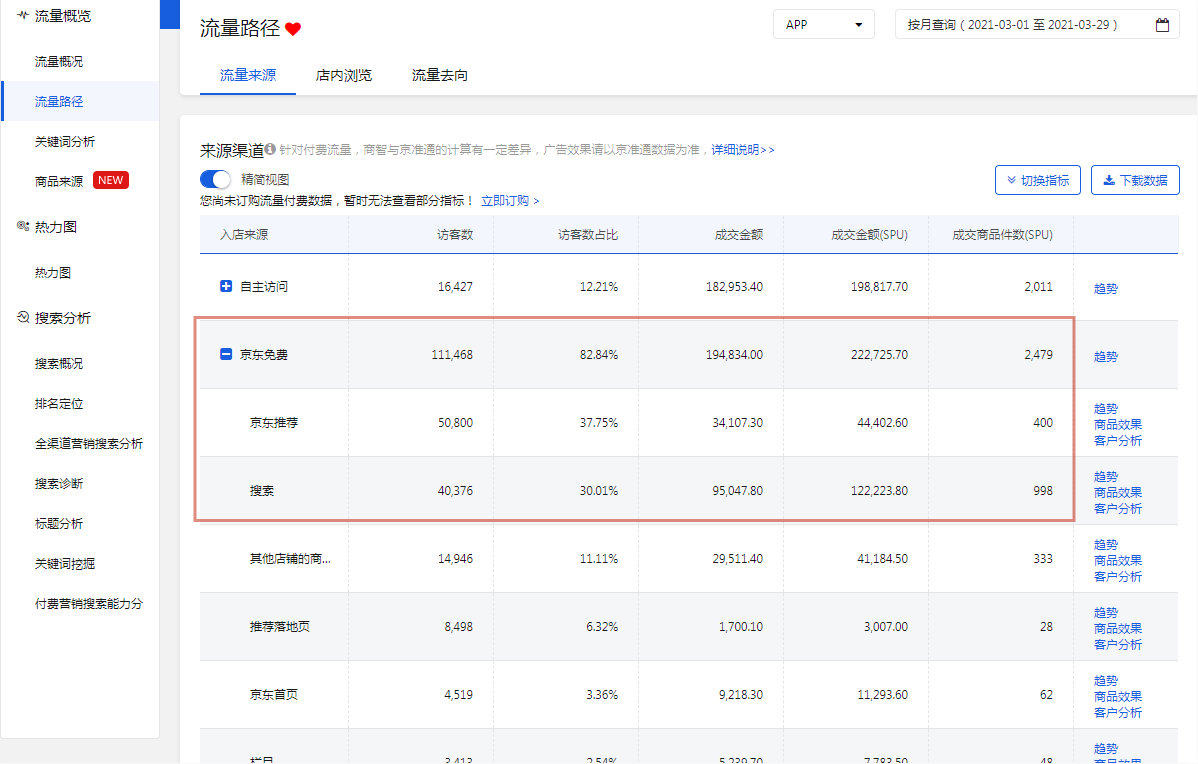Toggle the 精简视图 switch
1198x764 pixels.
[x=215, y=179]
